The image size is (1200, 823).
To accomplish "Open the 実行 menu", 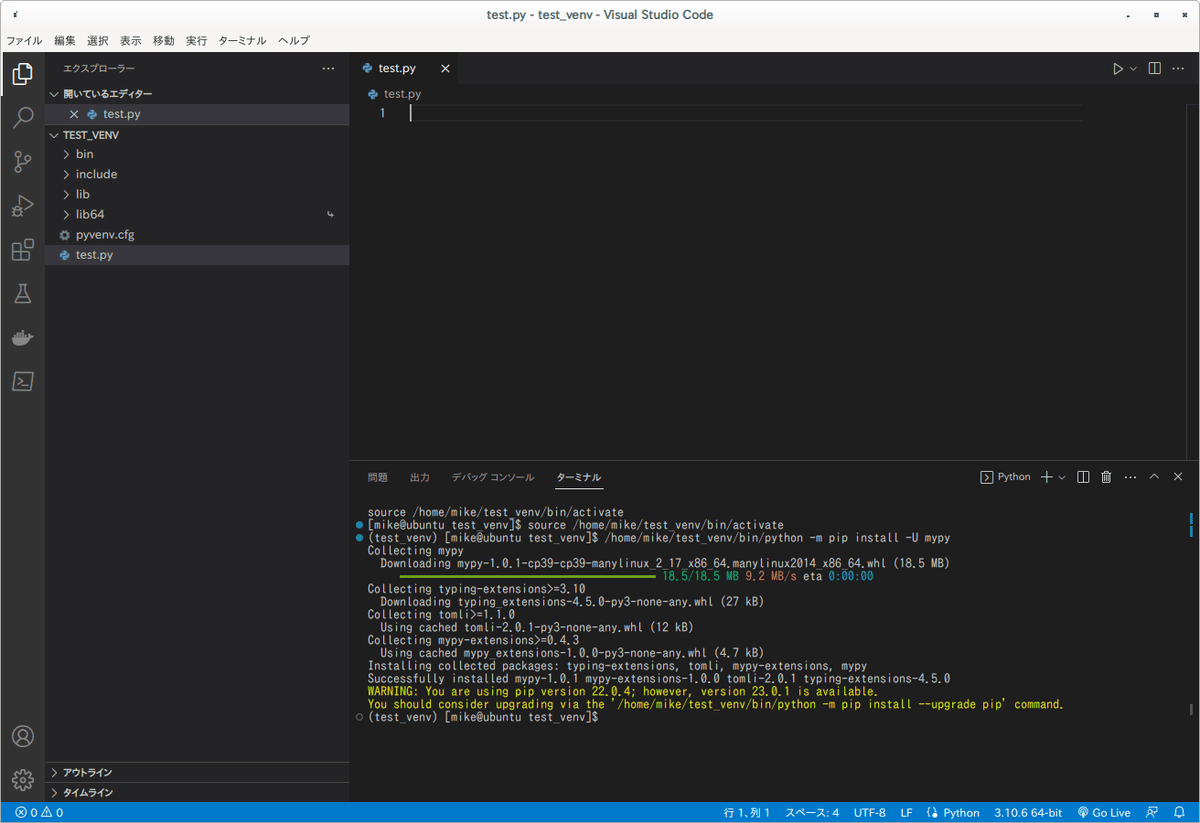I will pos(197,41).
